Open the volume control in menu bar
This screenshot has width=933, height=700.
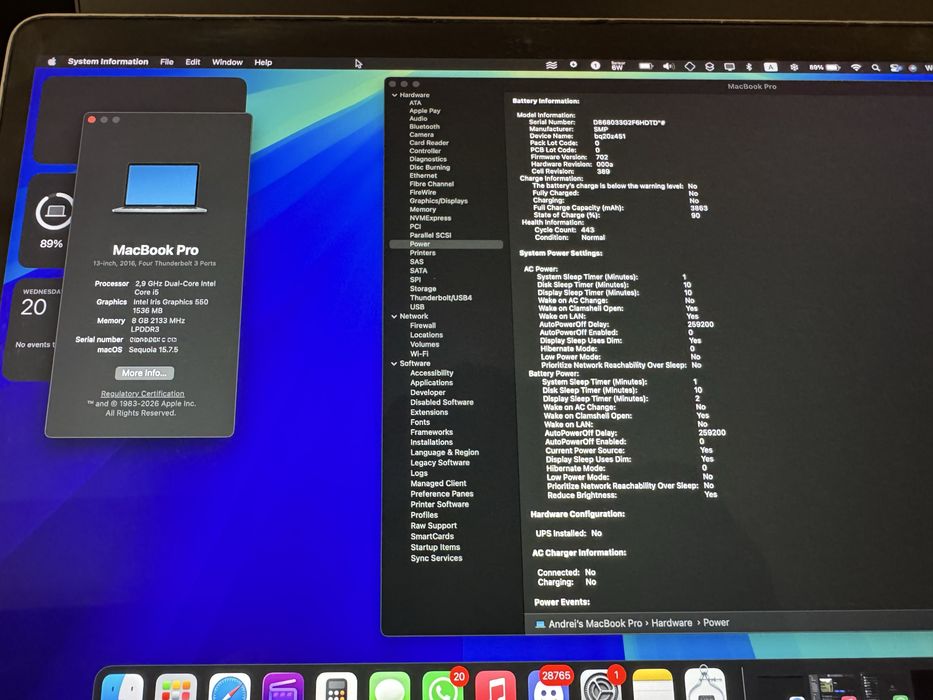click(669, 66)
